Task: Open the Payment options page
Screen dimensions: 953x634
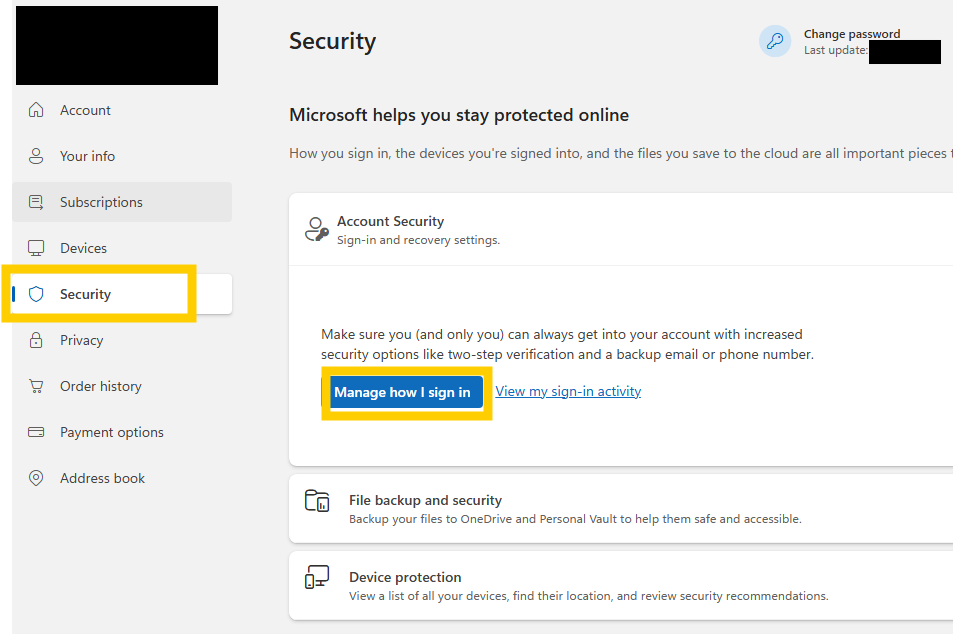Action: [111, 432]
